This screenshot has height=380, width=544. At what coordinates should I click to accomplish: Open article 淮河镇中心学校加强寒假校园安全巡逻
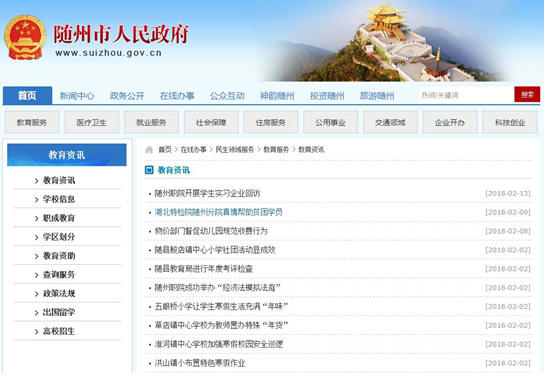point(219,344)
